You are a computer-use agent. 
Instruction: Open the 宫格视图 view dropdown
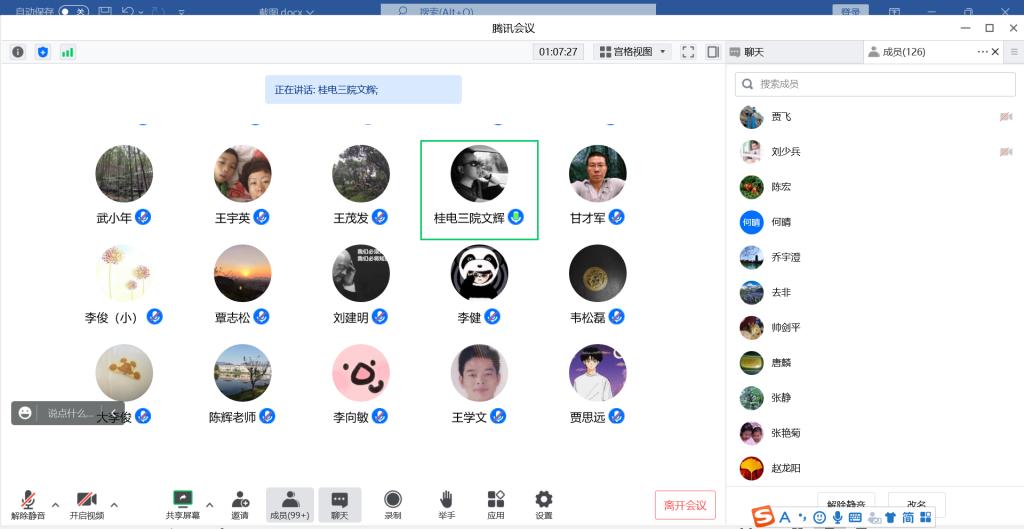pos(632,52)
